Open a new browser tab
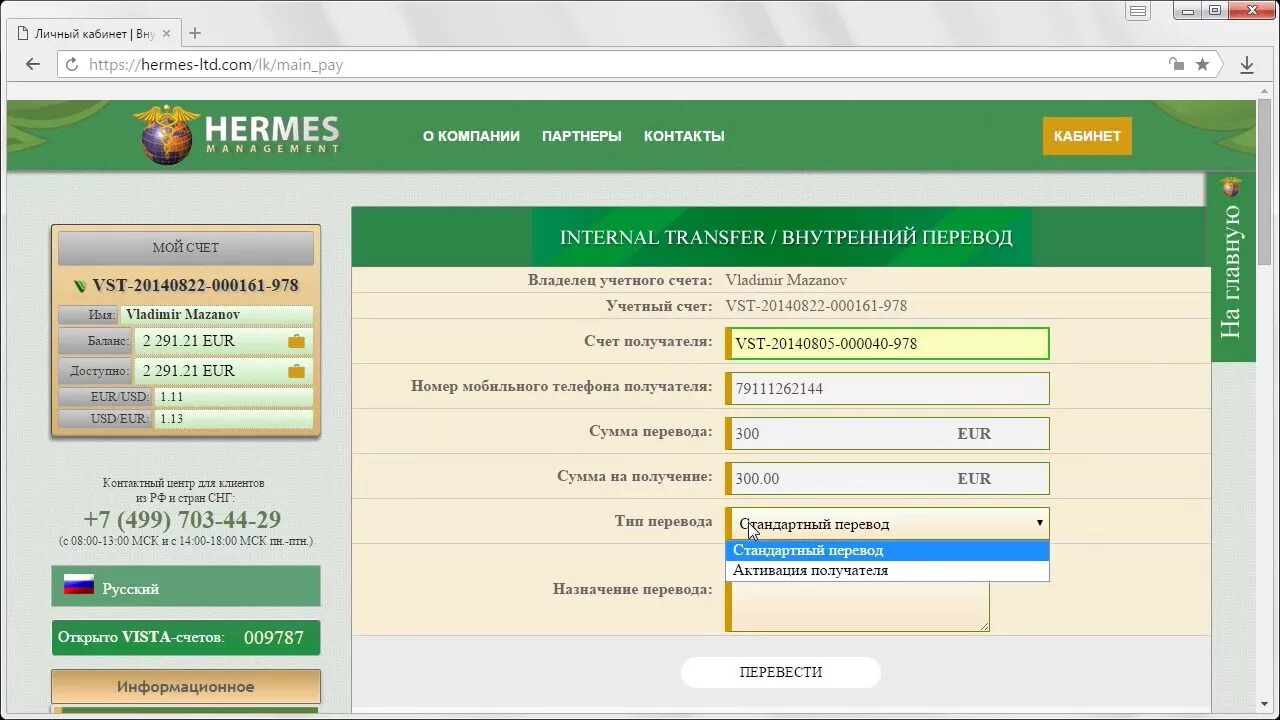The image size is (1280, 720). [194, 33]
